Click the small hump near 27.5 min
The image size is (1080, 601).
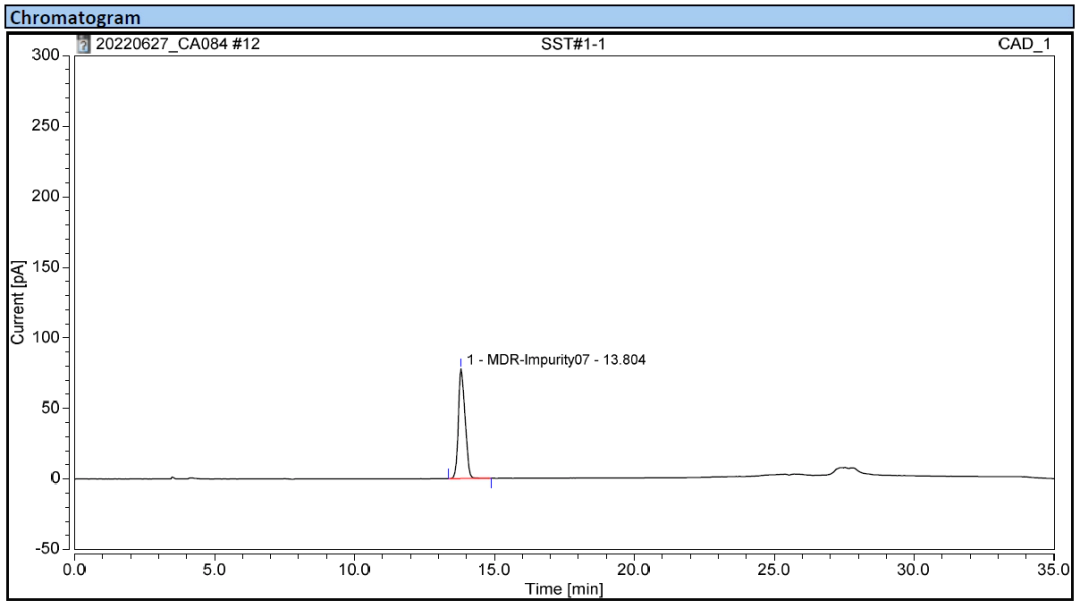tap(847, 470)
